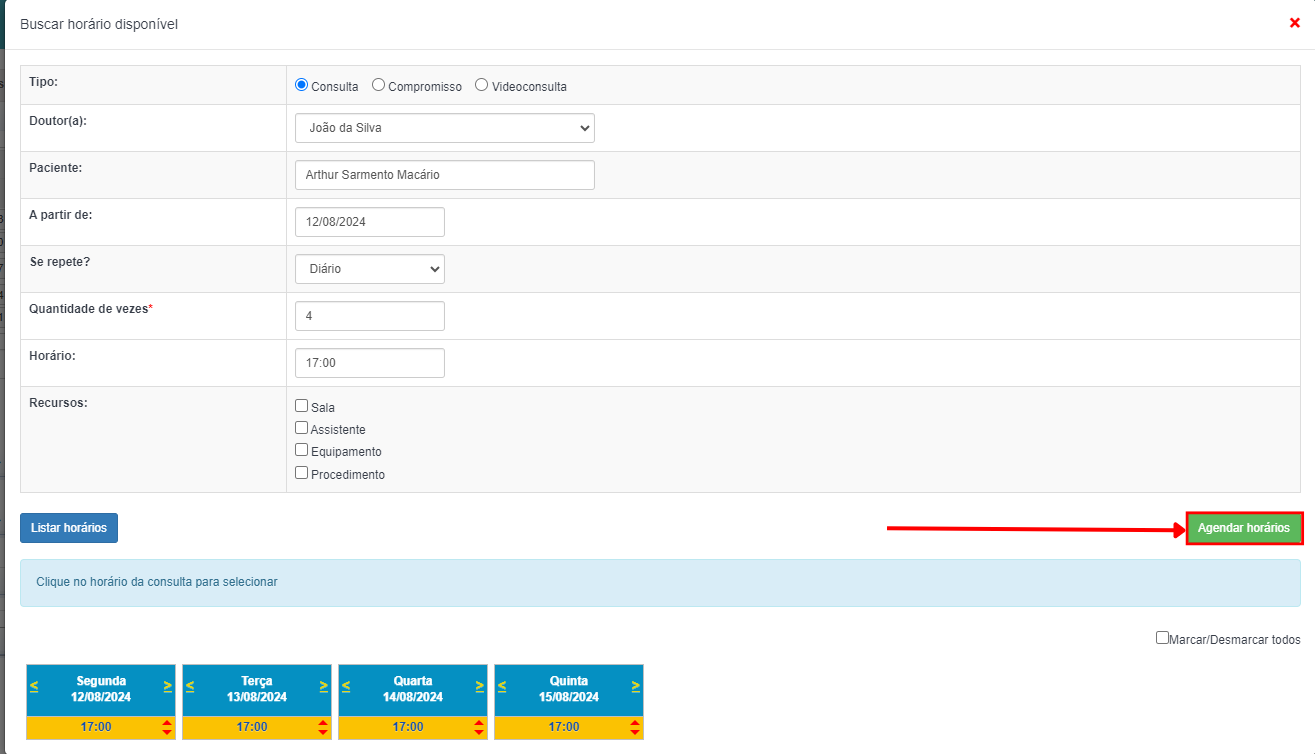Go to previous day on Quarta 14/08/2024 card

[x=346, y=686]
